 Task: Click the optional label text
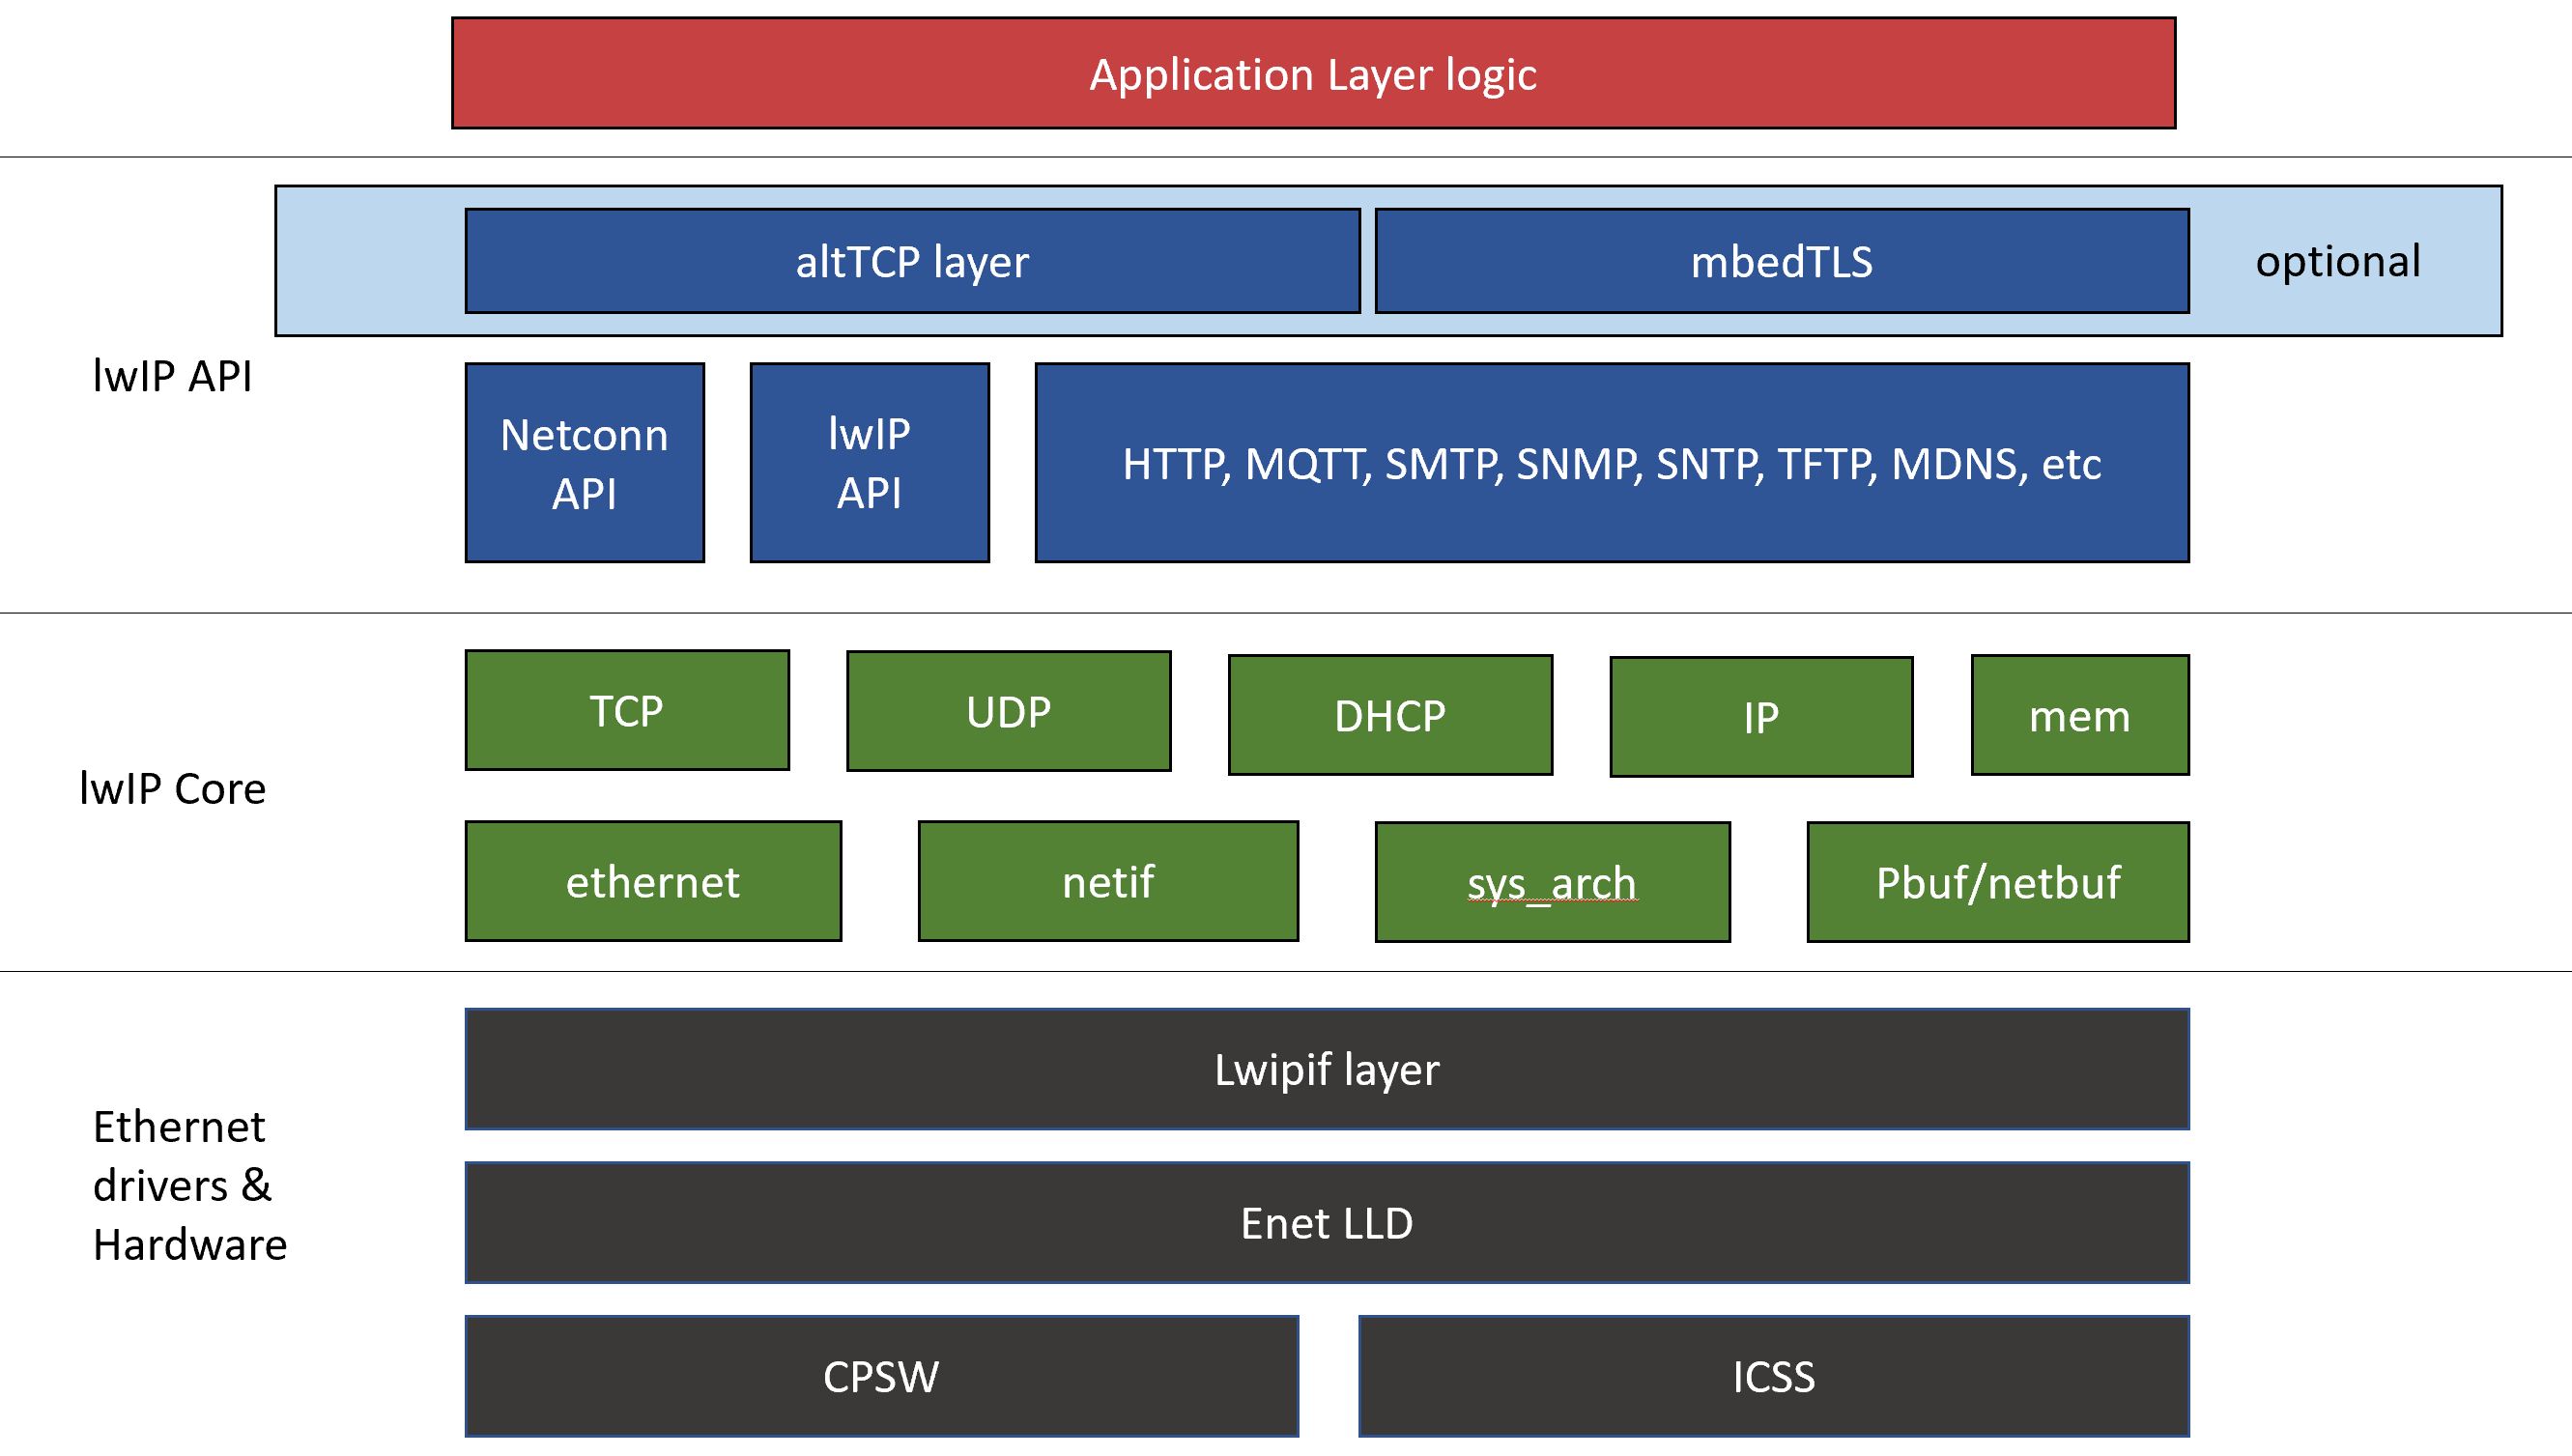pyautogui.click(x=2337, y=262)
